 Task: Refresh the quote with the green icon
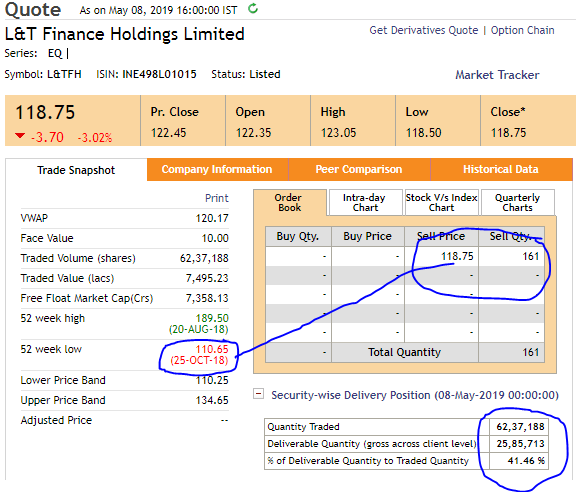point(253,8)
